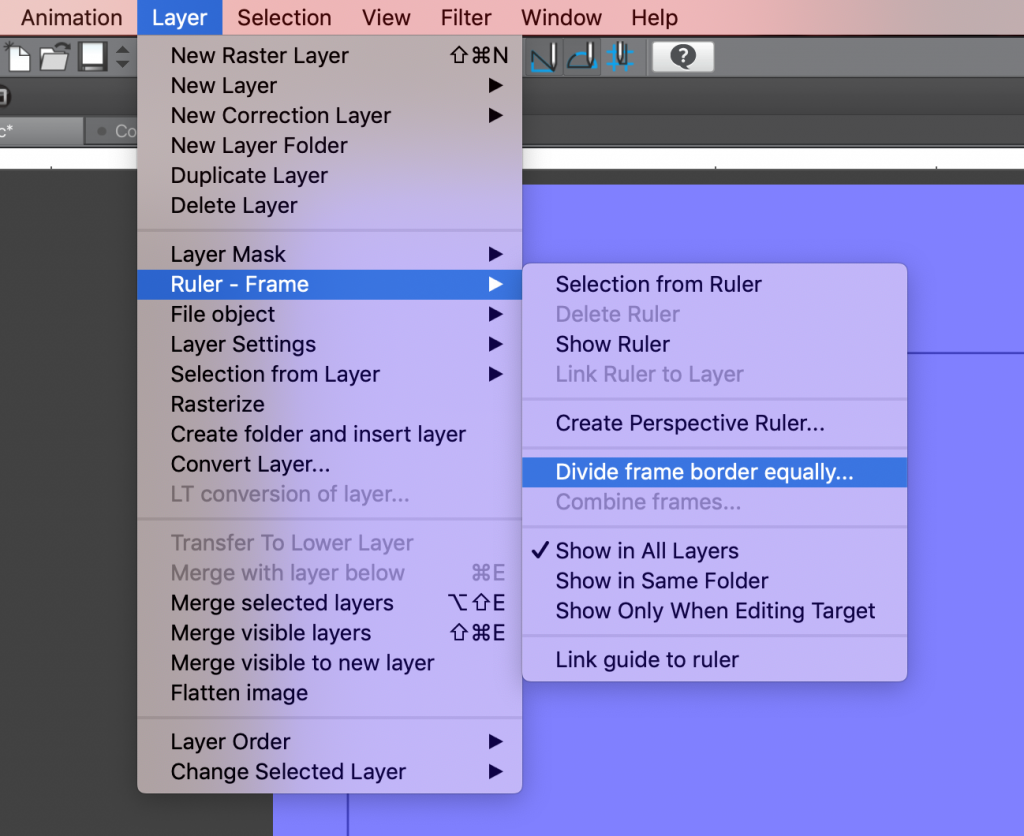Screen dimensions: 1024x836
Task: Click the Save icon in toolbar
Action: tap(93, 57)
